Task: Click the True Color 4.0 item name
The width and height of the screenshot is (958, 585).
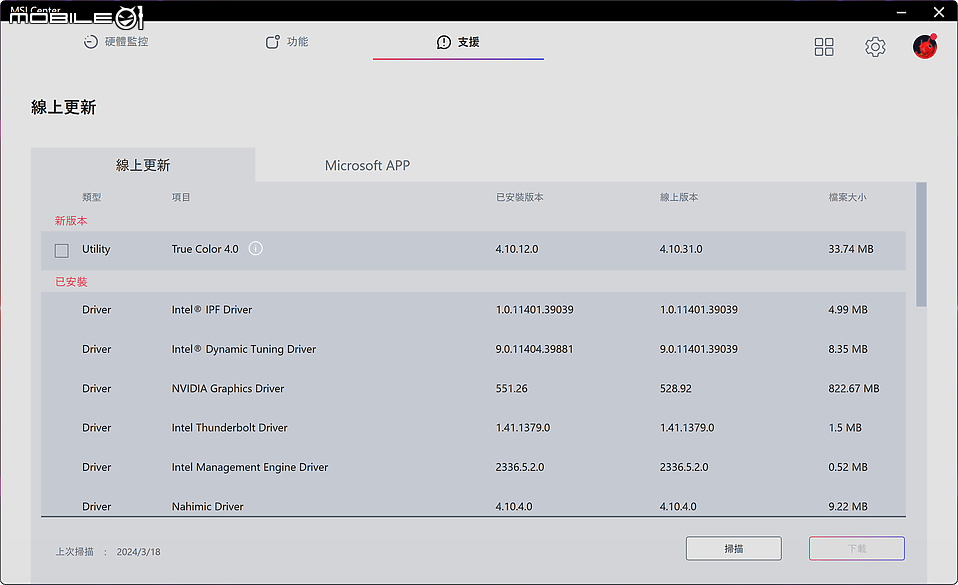Action: pyautogui.click(x=205, y=249)
